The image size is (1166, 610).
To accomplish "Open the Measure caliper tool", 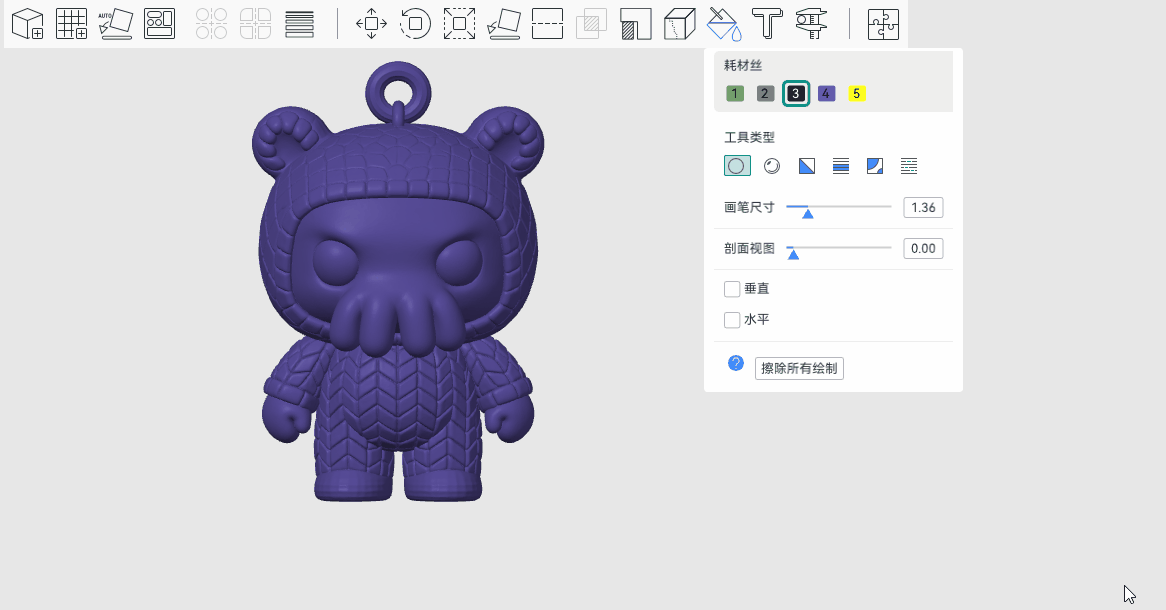I will pyautogui.click(x=811, y=24).
